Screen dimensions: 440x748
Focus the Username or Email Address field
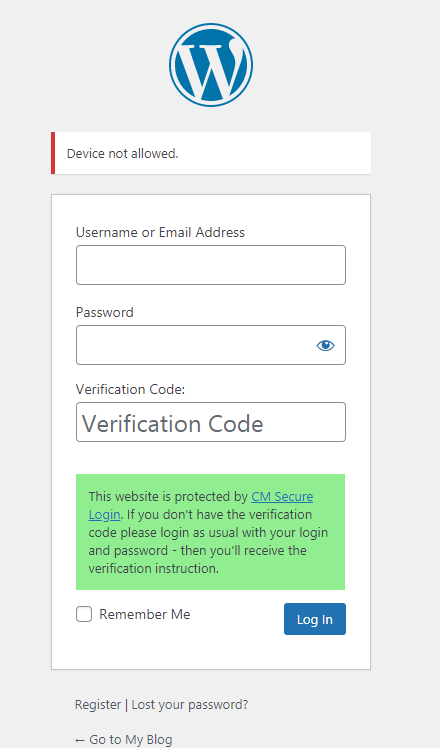[x=210, y=265]
